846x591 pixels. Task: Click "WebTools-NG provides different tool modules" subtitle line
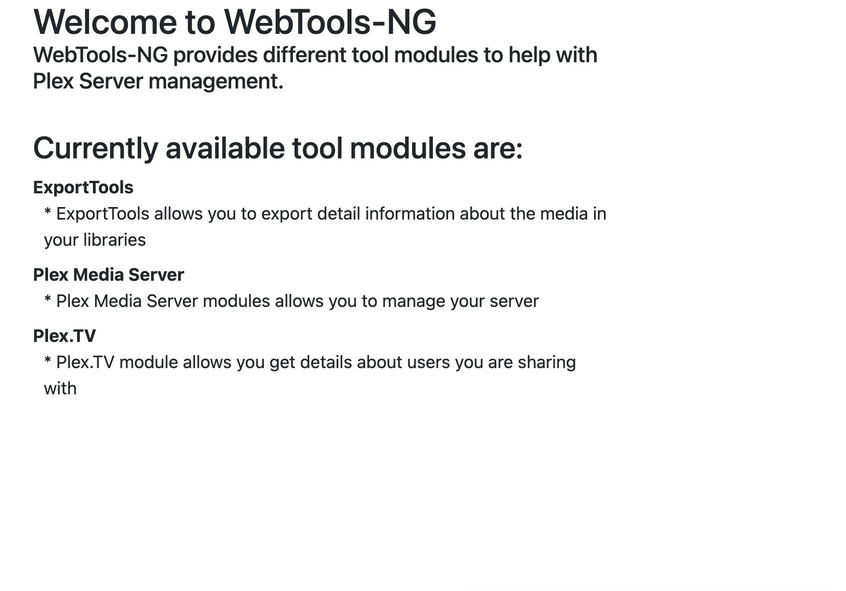point(315,55)
